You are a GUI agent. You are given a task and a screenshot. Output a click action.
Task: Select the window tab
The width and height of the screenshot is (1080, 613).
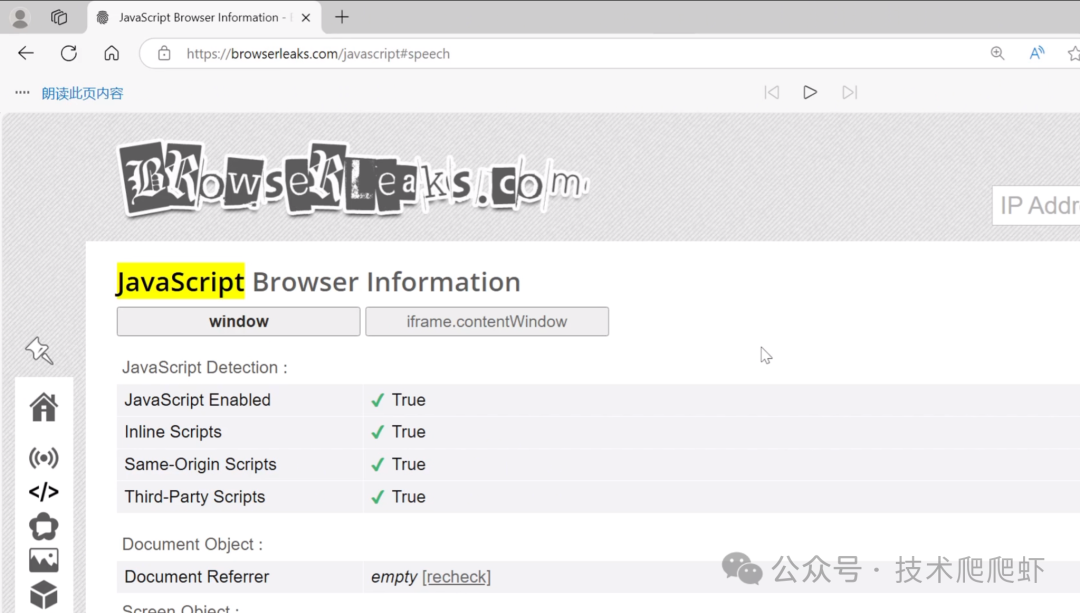[x=238, y=321]
